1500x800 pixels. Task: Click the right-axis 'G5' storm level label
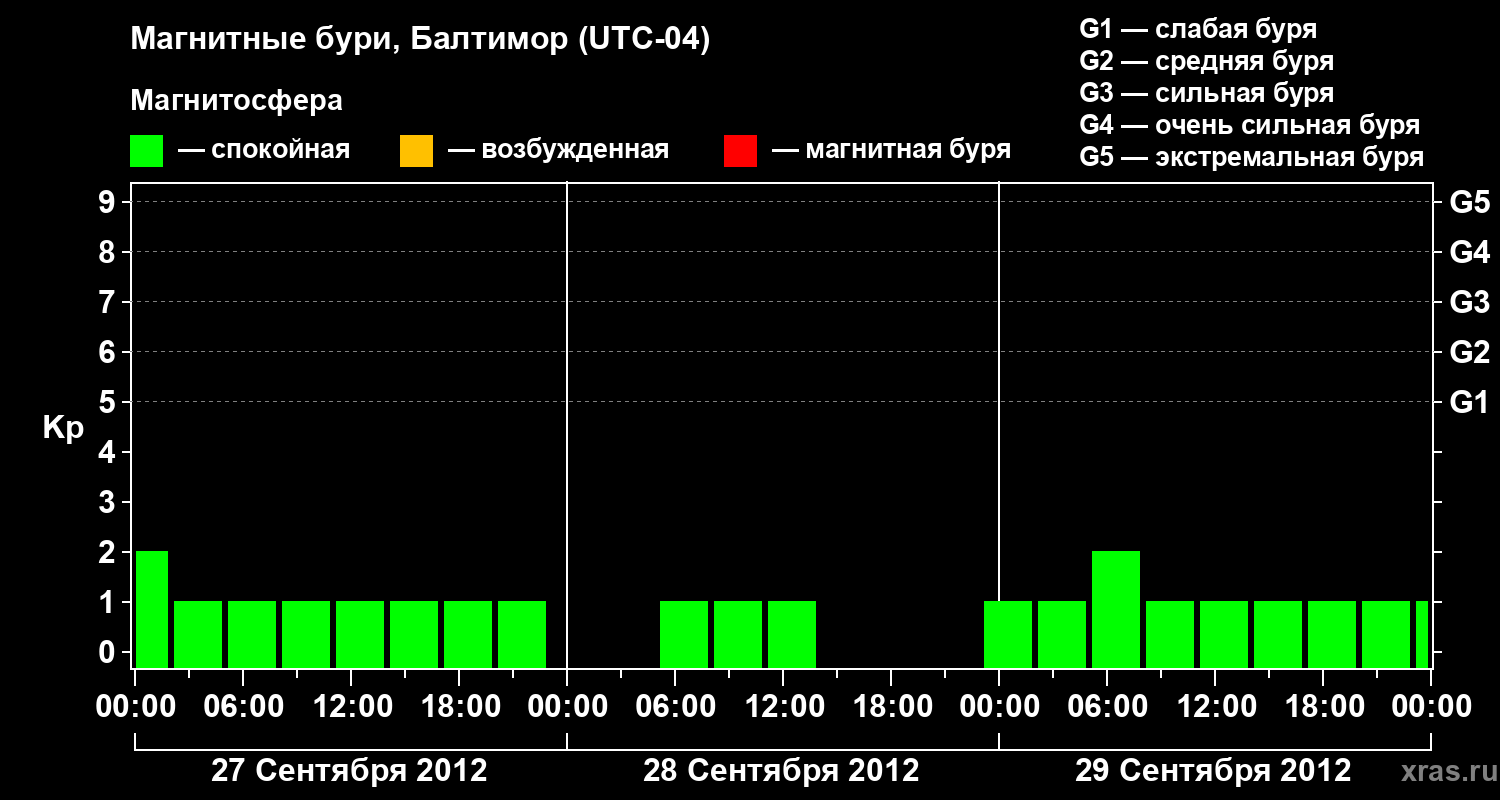[x=1470, y=202]
